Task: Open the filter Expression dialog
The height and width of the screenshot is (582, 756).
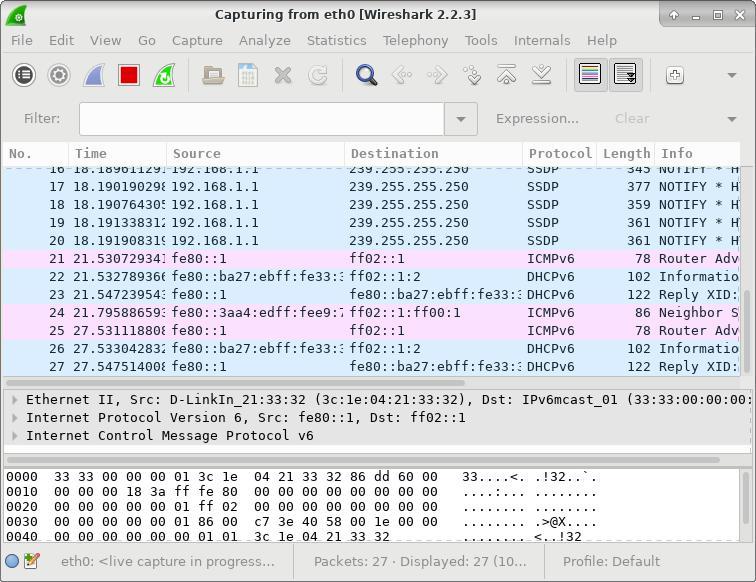Action: [x=537, y=119]
